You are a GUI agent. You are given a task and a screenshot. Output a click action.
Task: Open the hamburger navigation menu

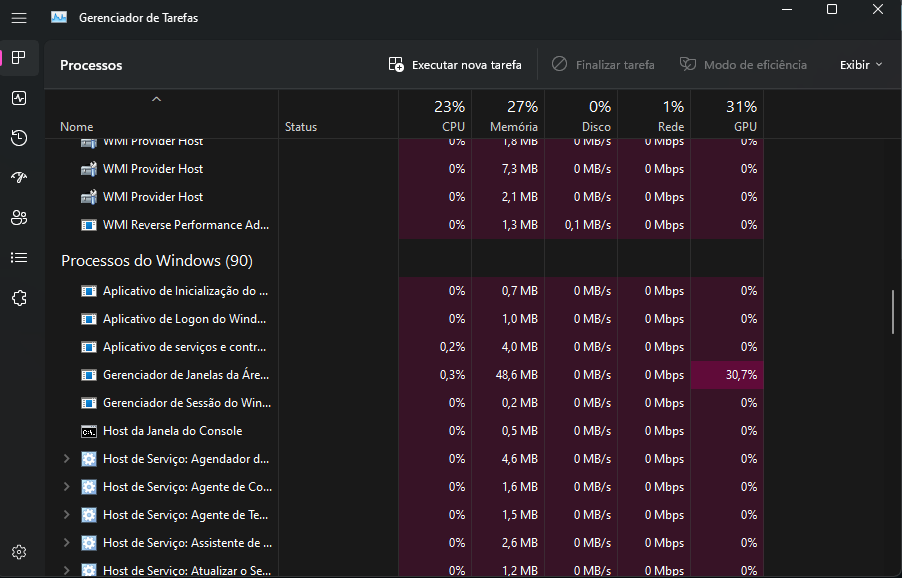coord(19,18)
